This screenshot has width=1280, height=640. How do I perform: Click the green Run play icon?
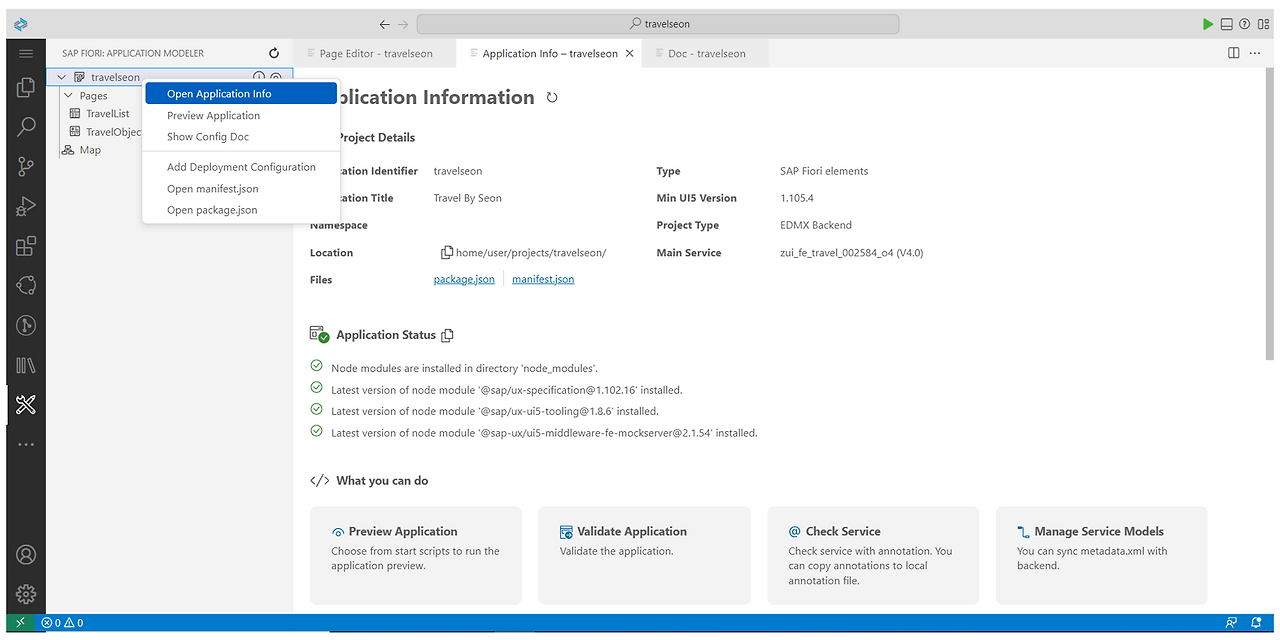(x=1208, y=24)
